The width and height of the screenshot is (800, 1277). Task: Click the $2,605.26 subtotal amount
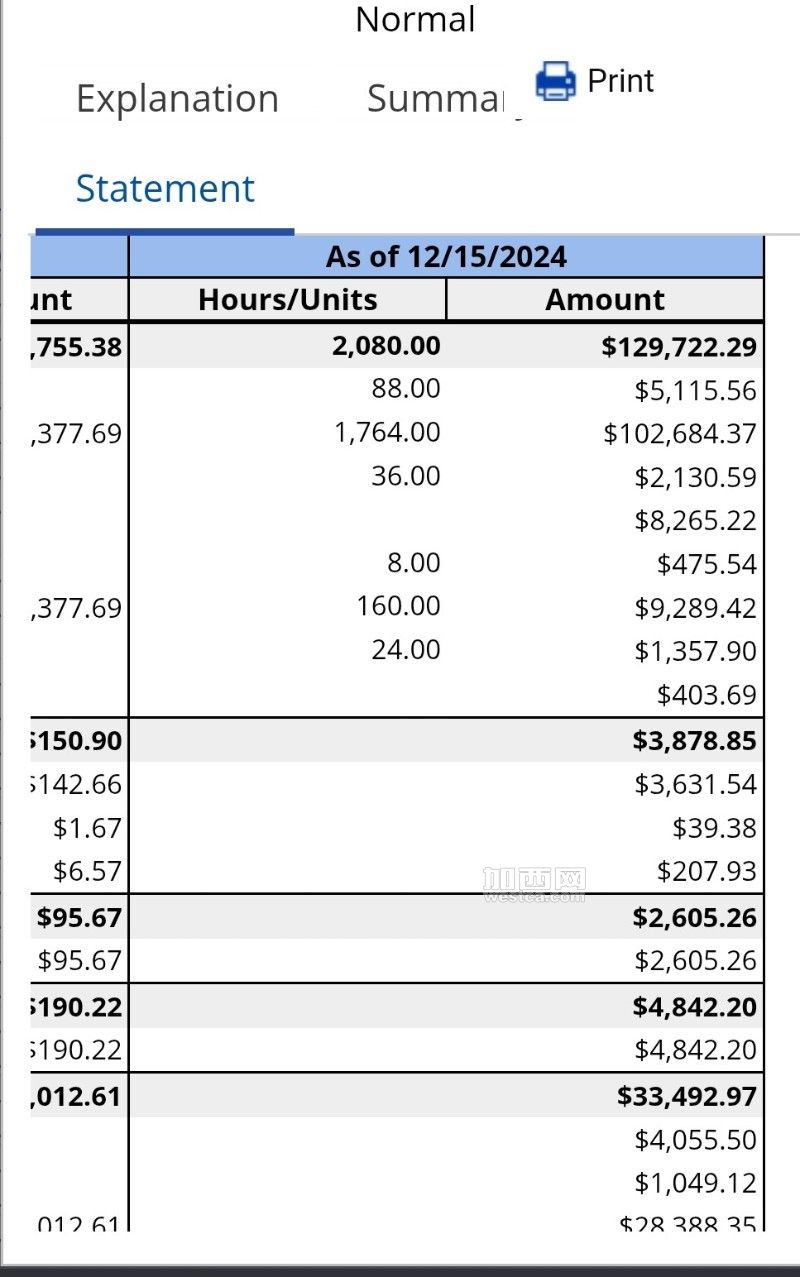coord(691,917)
